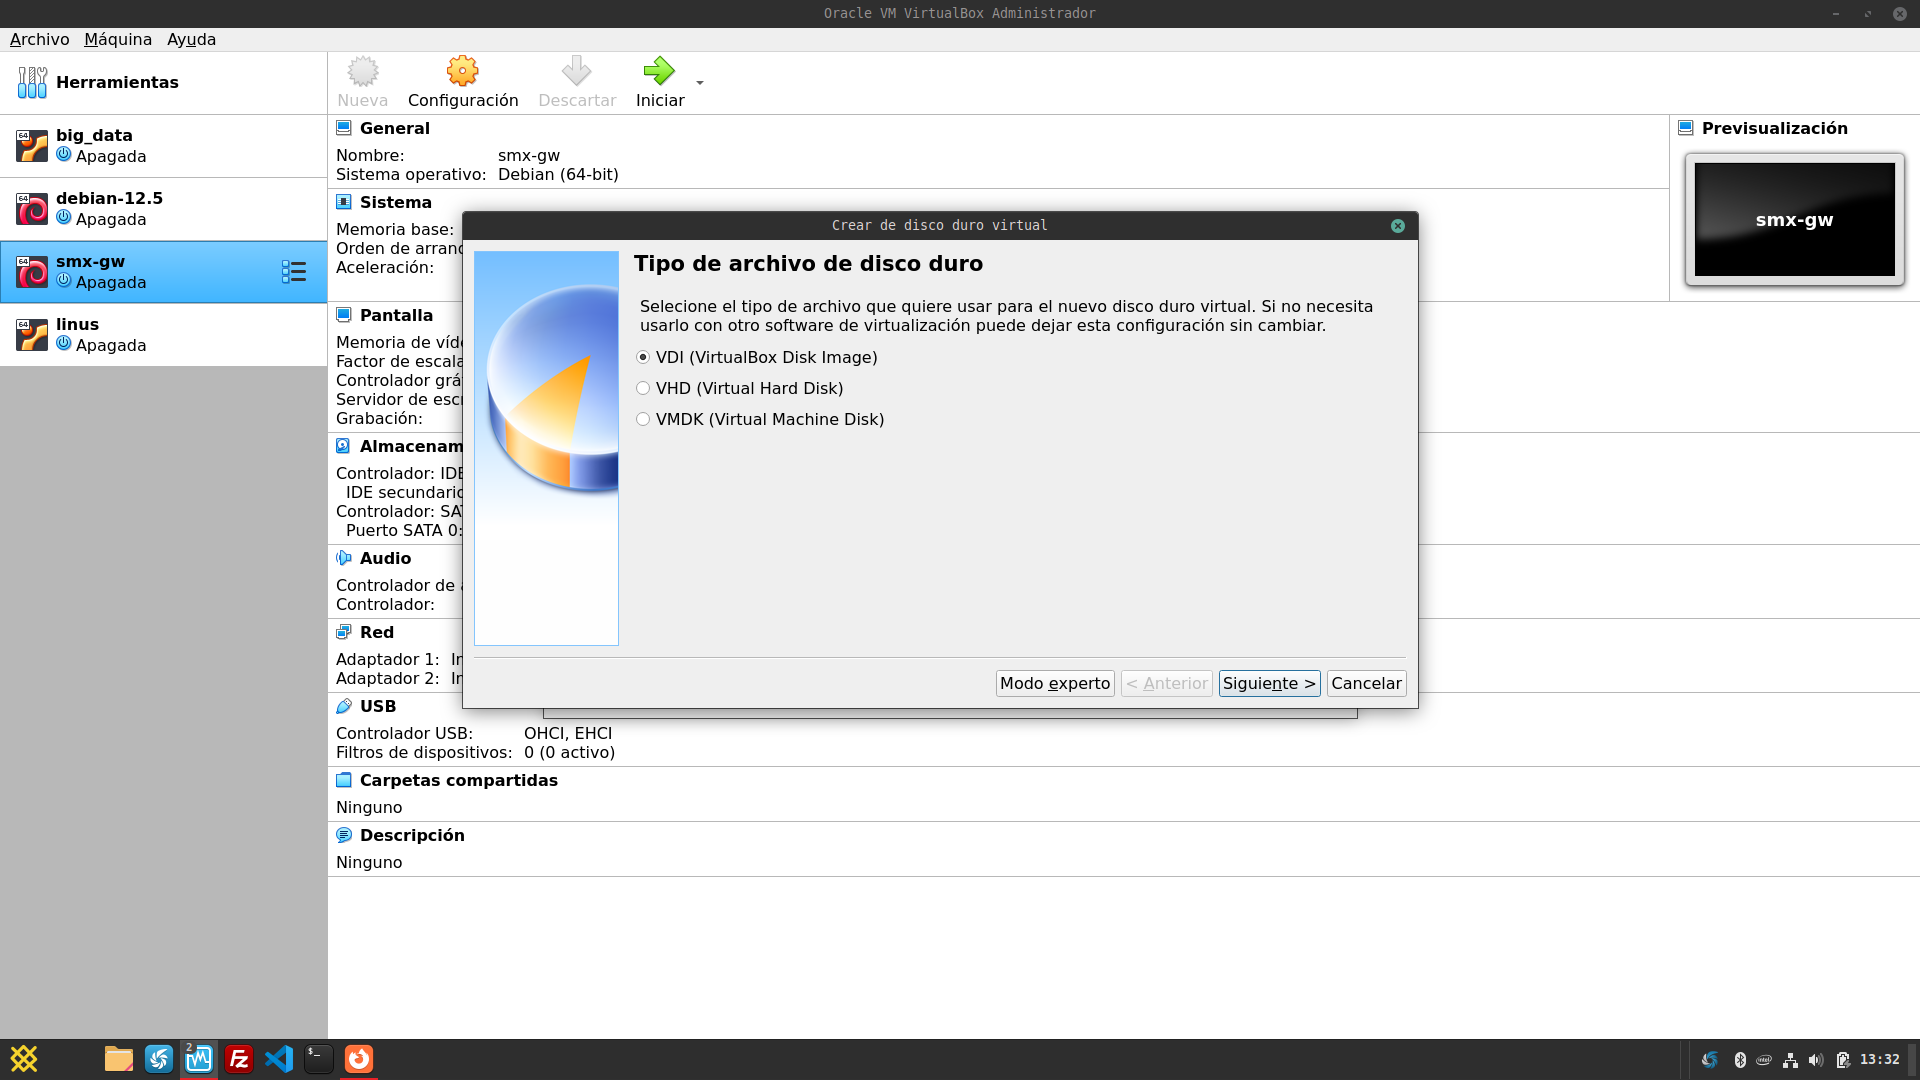This screenshot has width=1920, height=1080.
Task: Click the Carpetas compartidas folder icon
Action: tap(344, 780)
